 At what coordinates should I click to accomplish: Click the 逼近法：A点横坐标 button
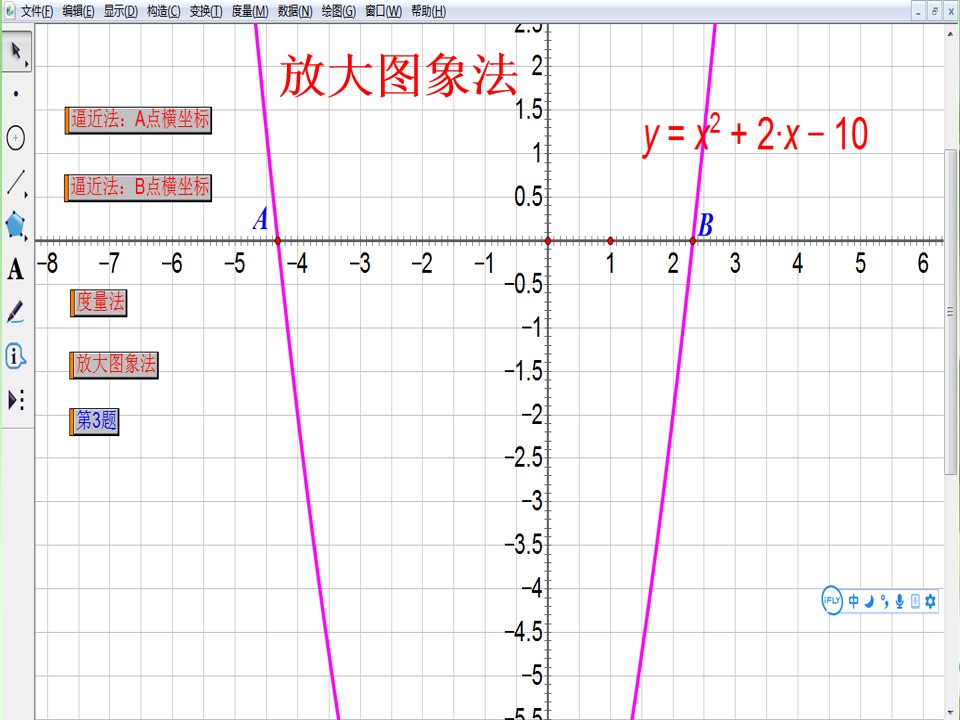click(x=138, y=120)
